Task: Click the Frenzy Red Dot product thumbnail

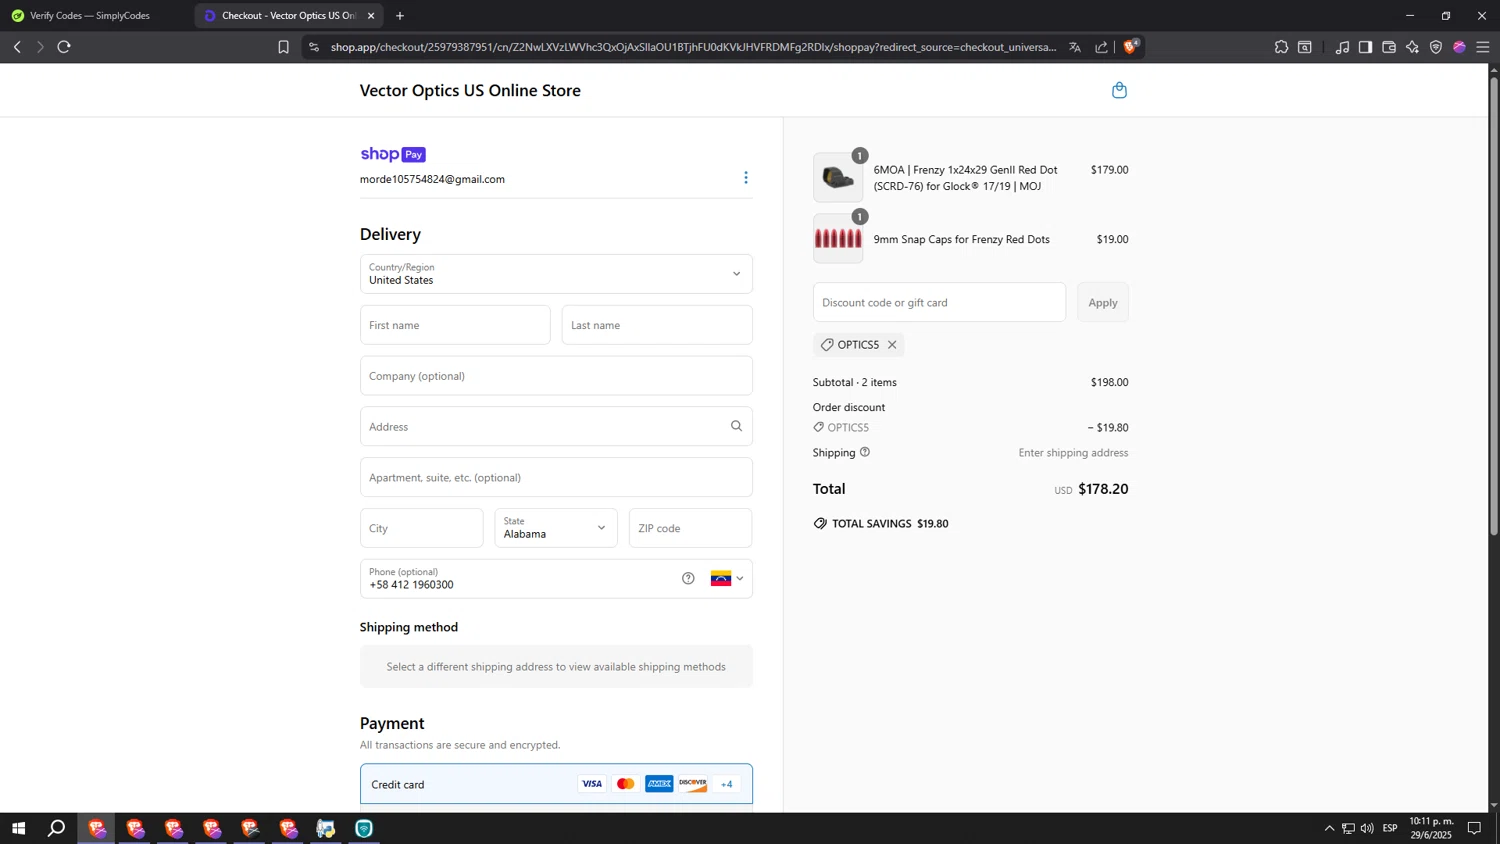Action: point(838,178)
